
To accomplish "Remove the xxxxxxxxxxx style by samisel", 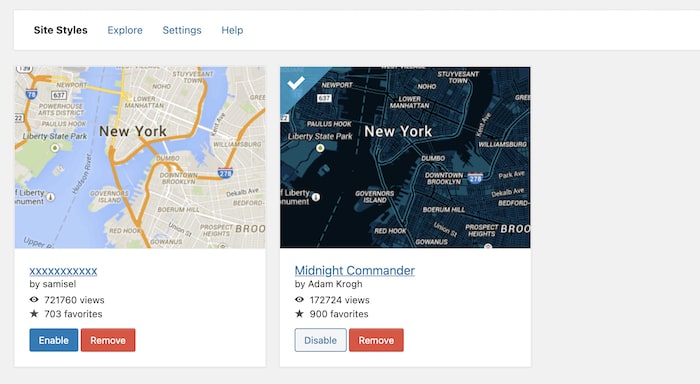I will point(108,340).
